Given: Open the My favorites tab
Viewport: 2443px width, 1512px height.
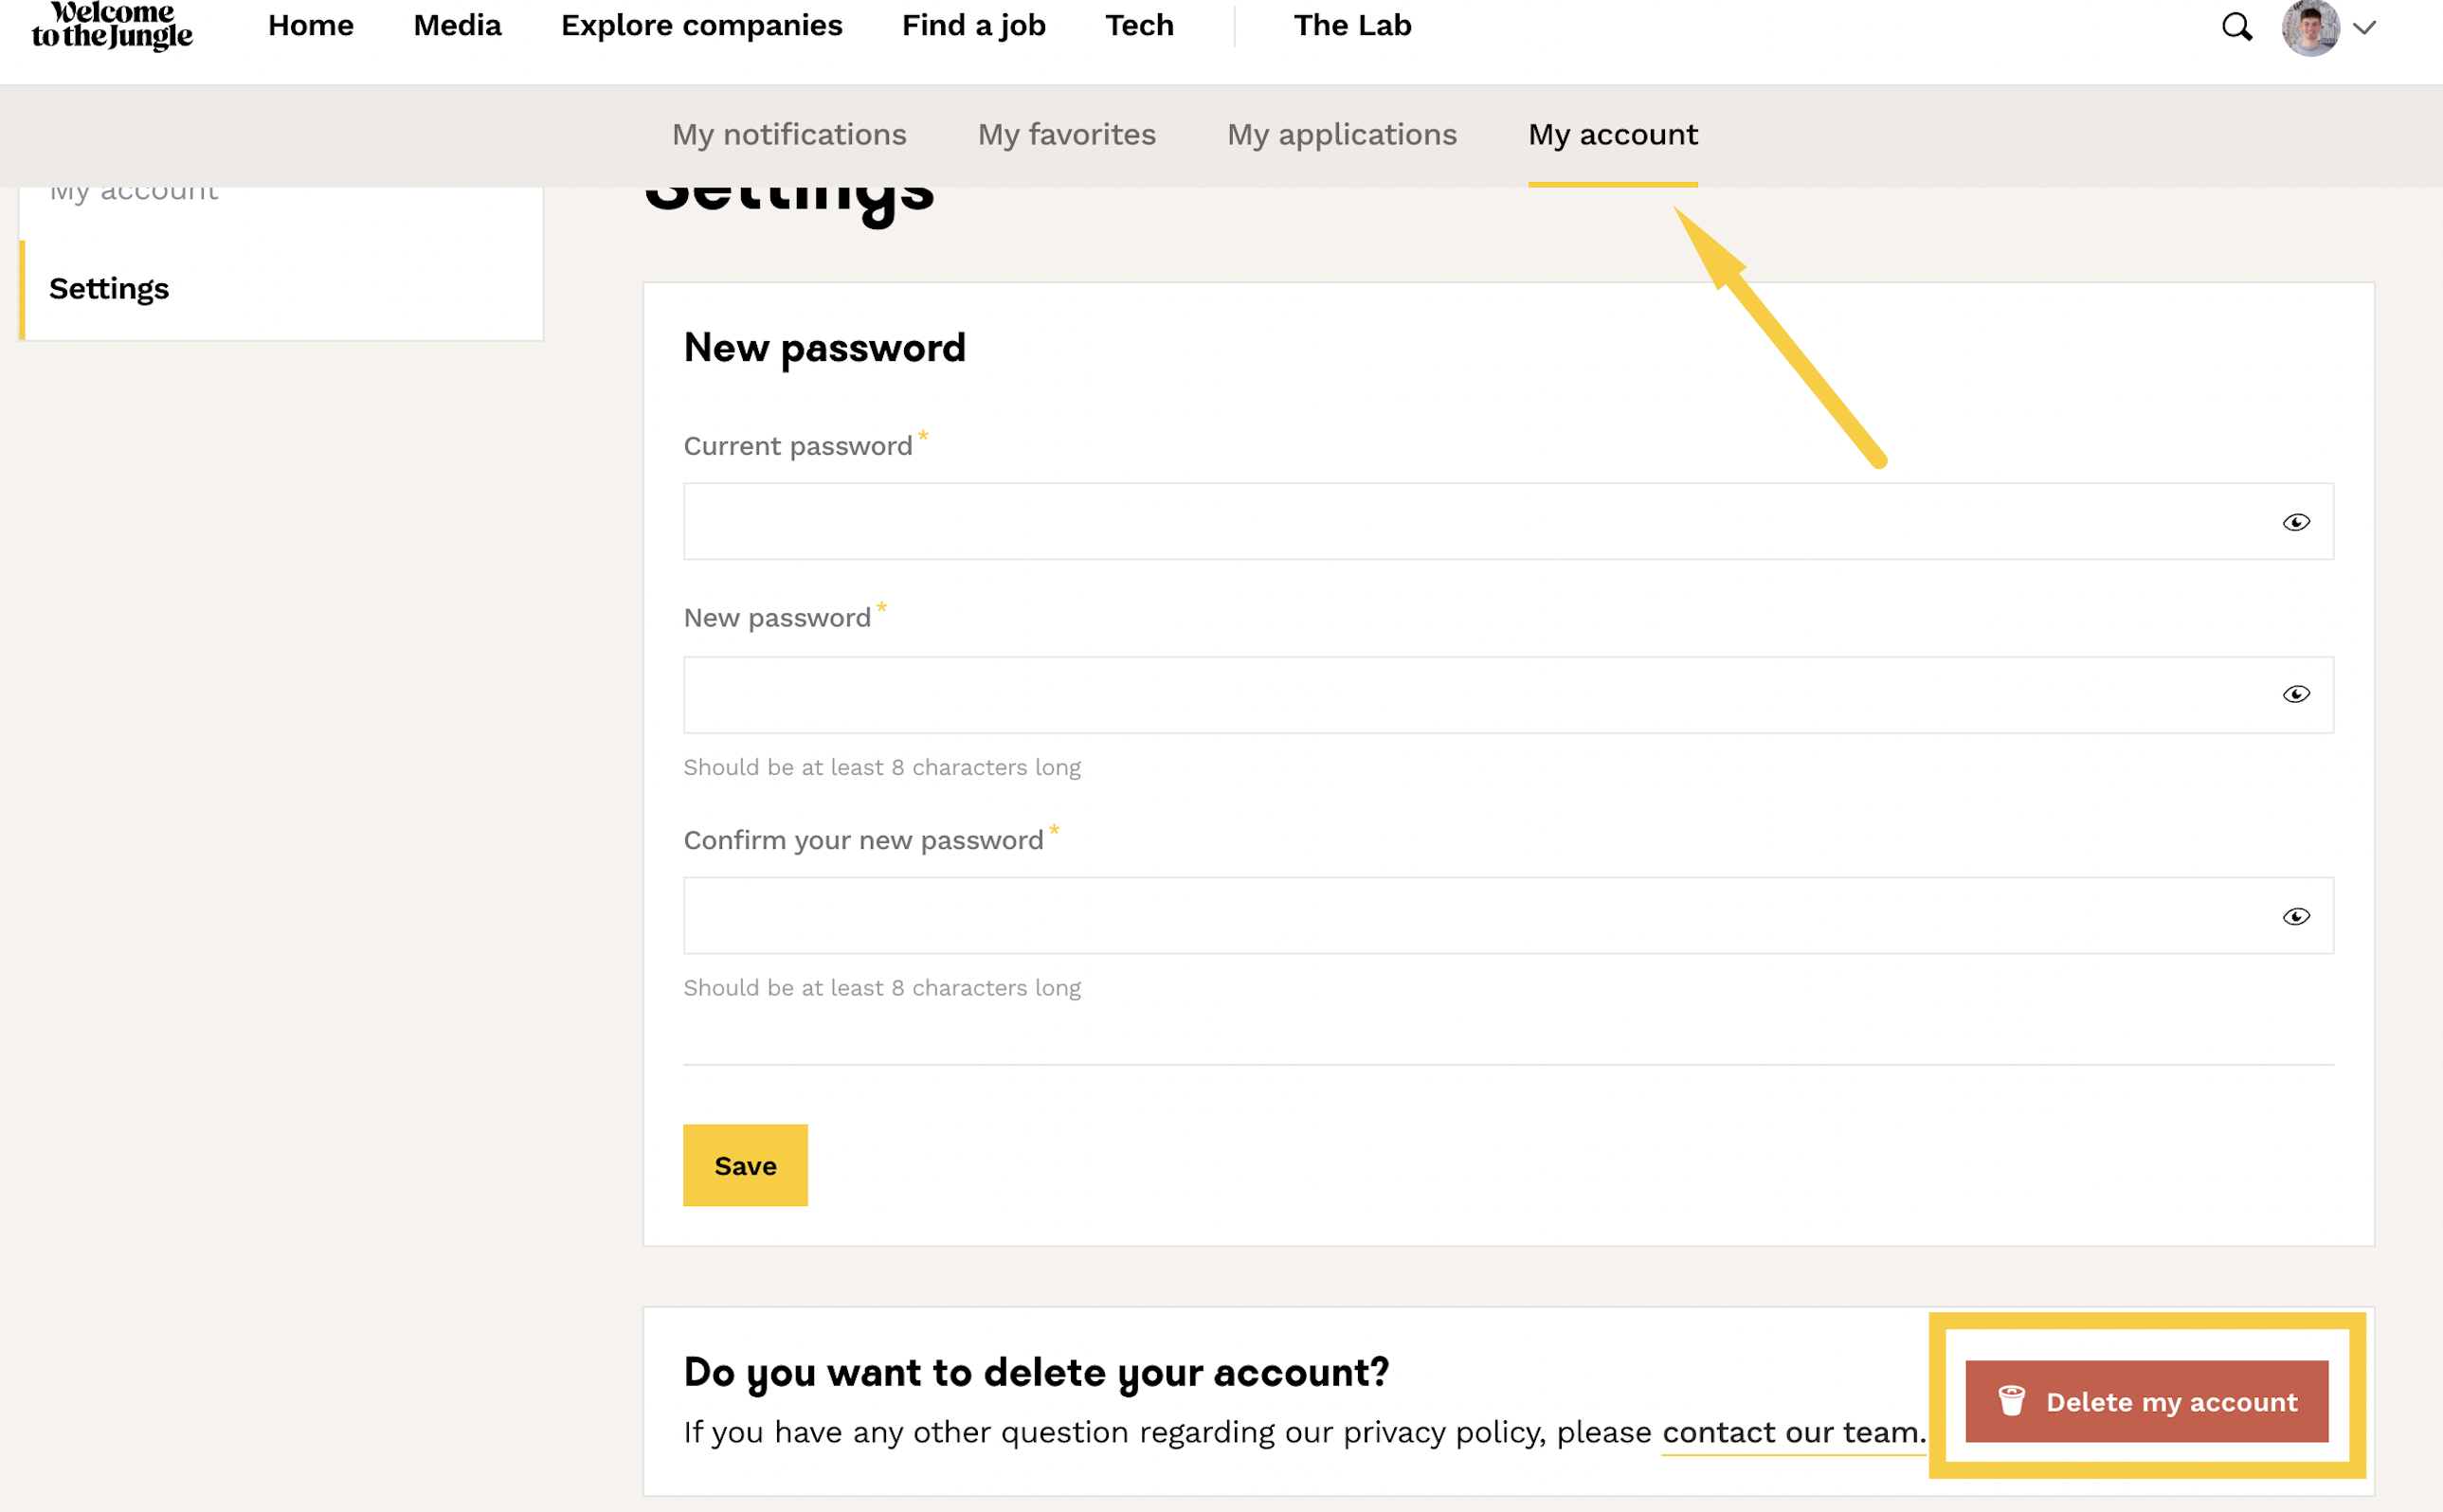Looking at the screenshot, I should 1066,134.
